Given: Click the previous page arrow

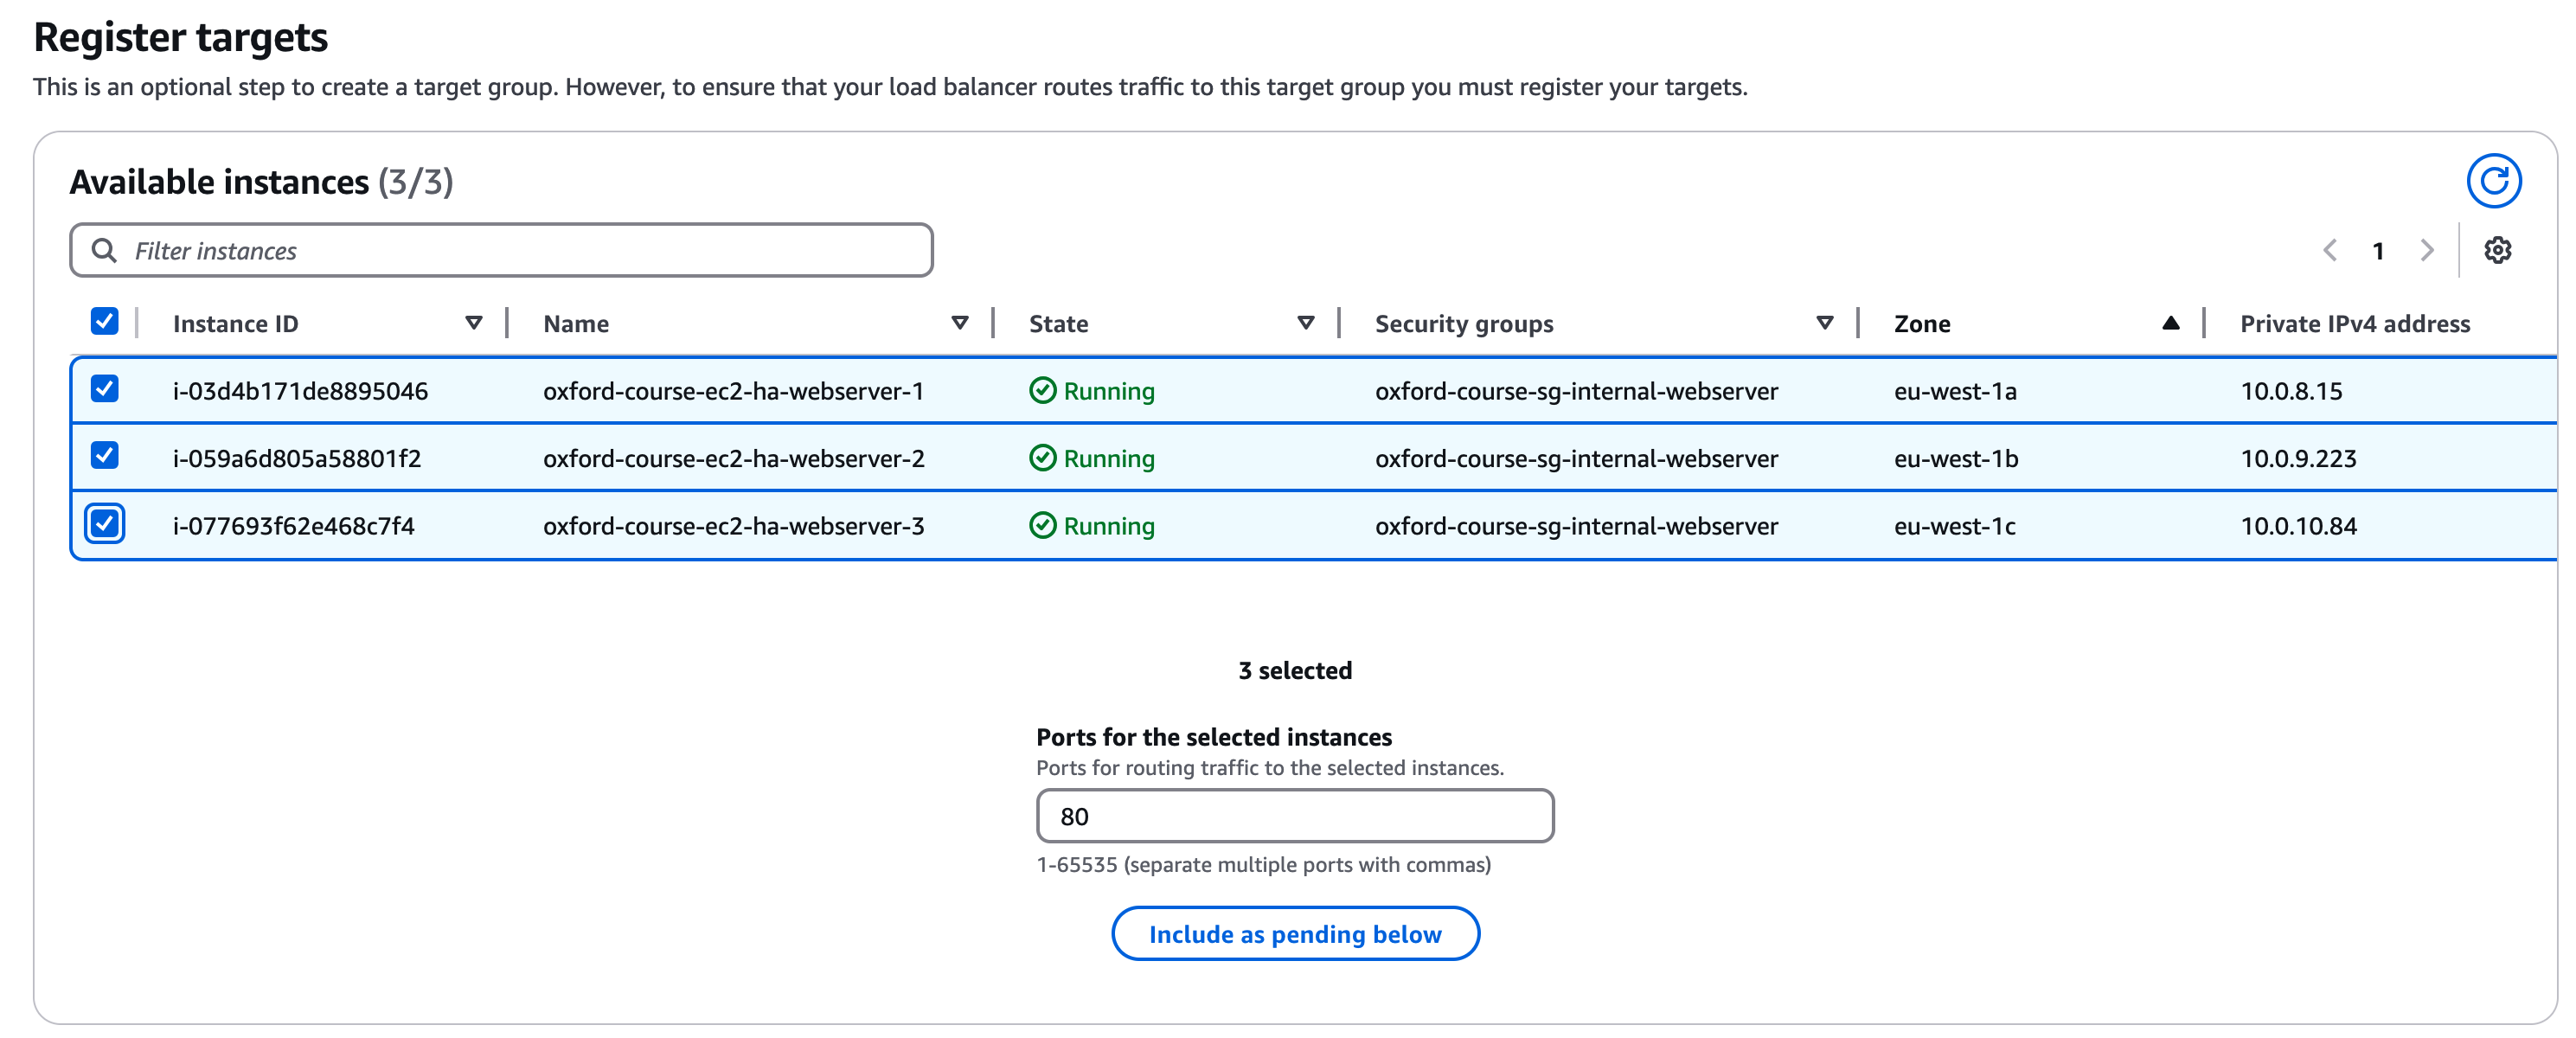Looking at the screenshot, I should point(2331,250).
